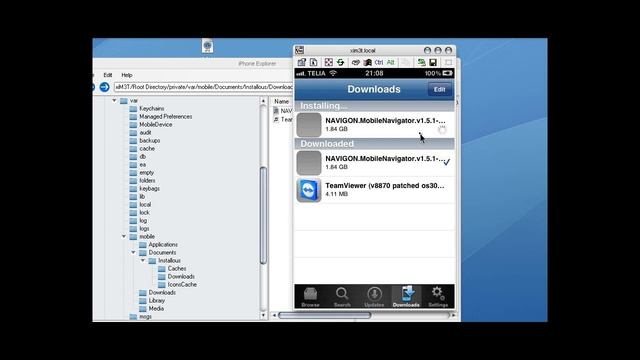Open VNC connection options icon
The width and height of the screenshot is (640, 360).
(x=302, y=62)
